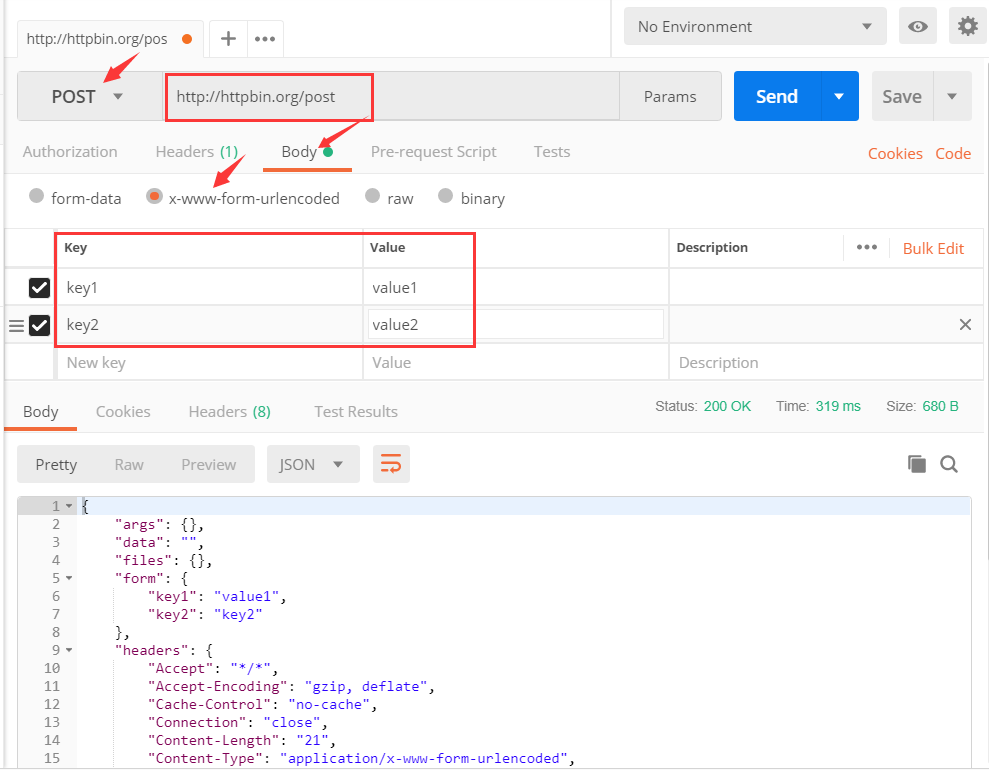Toggle the response line wrap icon
The image size is (989, 770).
tap(391, 464)
